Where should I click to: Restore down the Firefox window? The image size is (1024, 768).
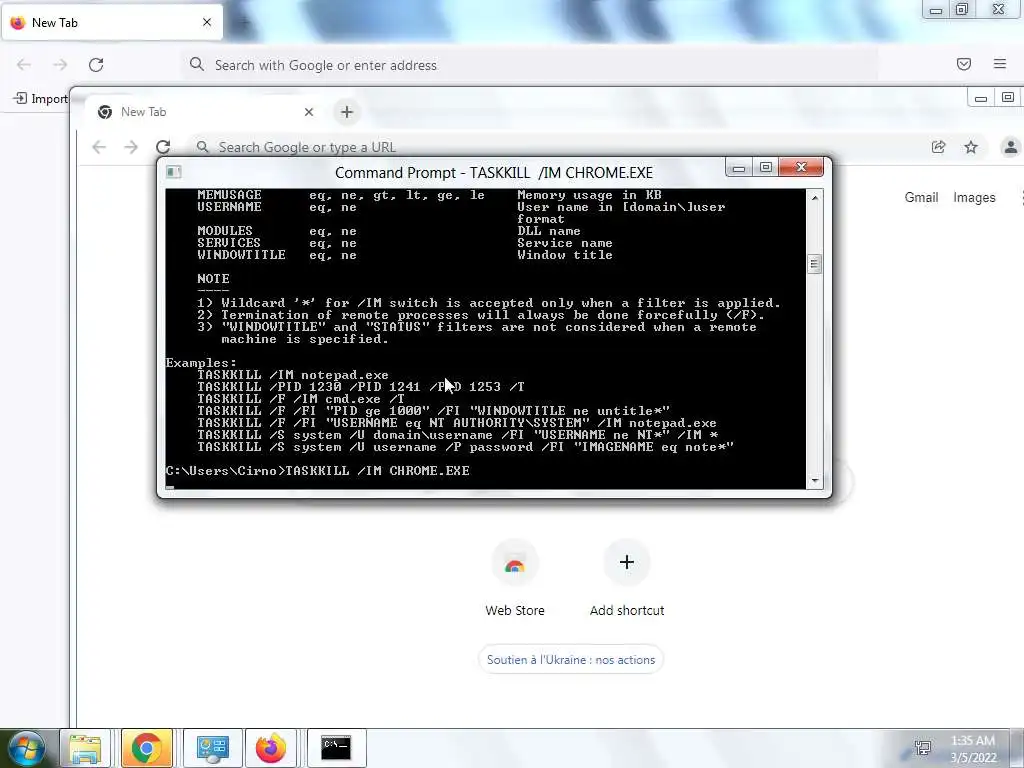coord(962,10)
